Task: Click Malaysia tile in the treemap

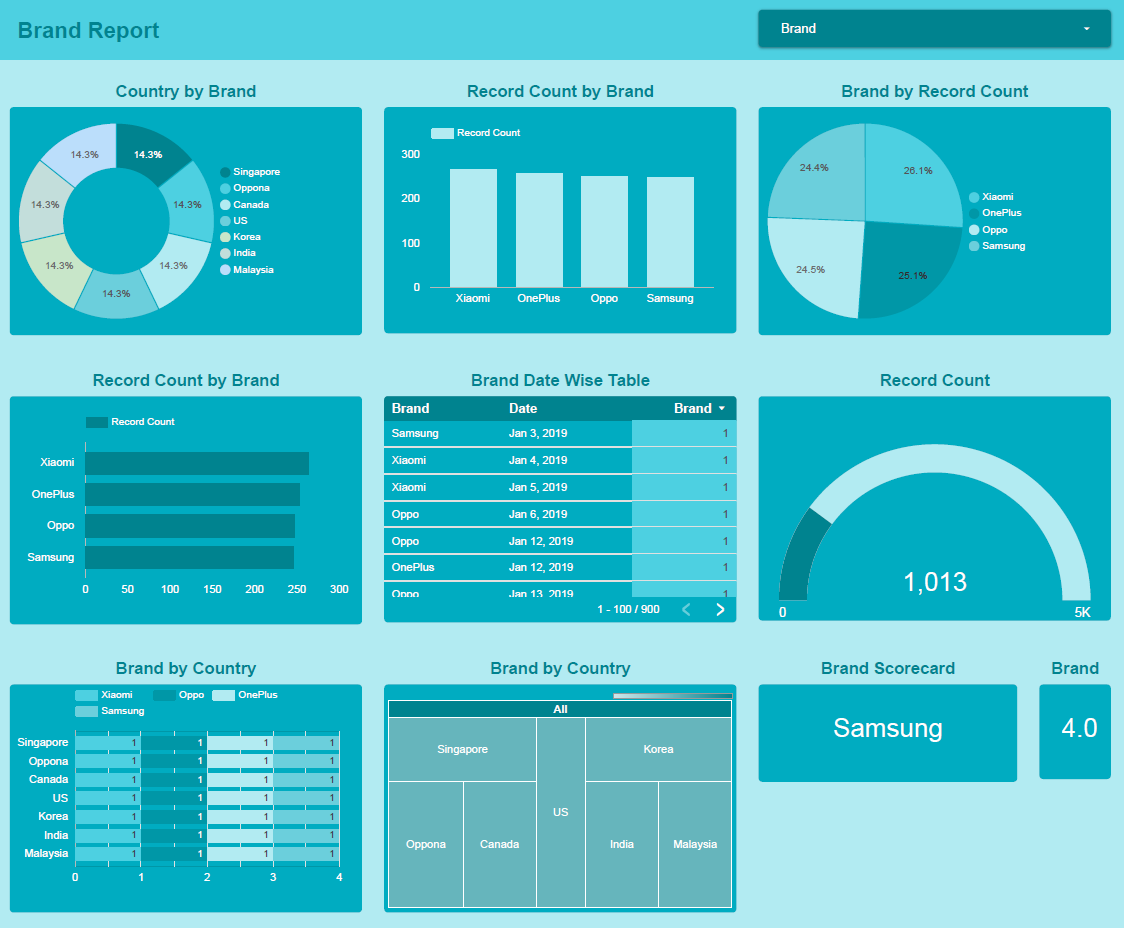Action: [695, 844]
